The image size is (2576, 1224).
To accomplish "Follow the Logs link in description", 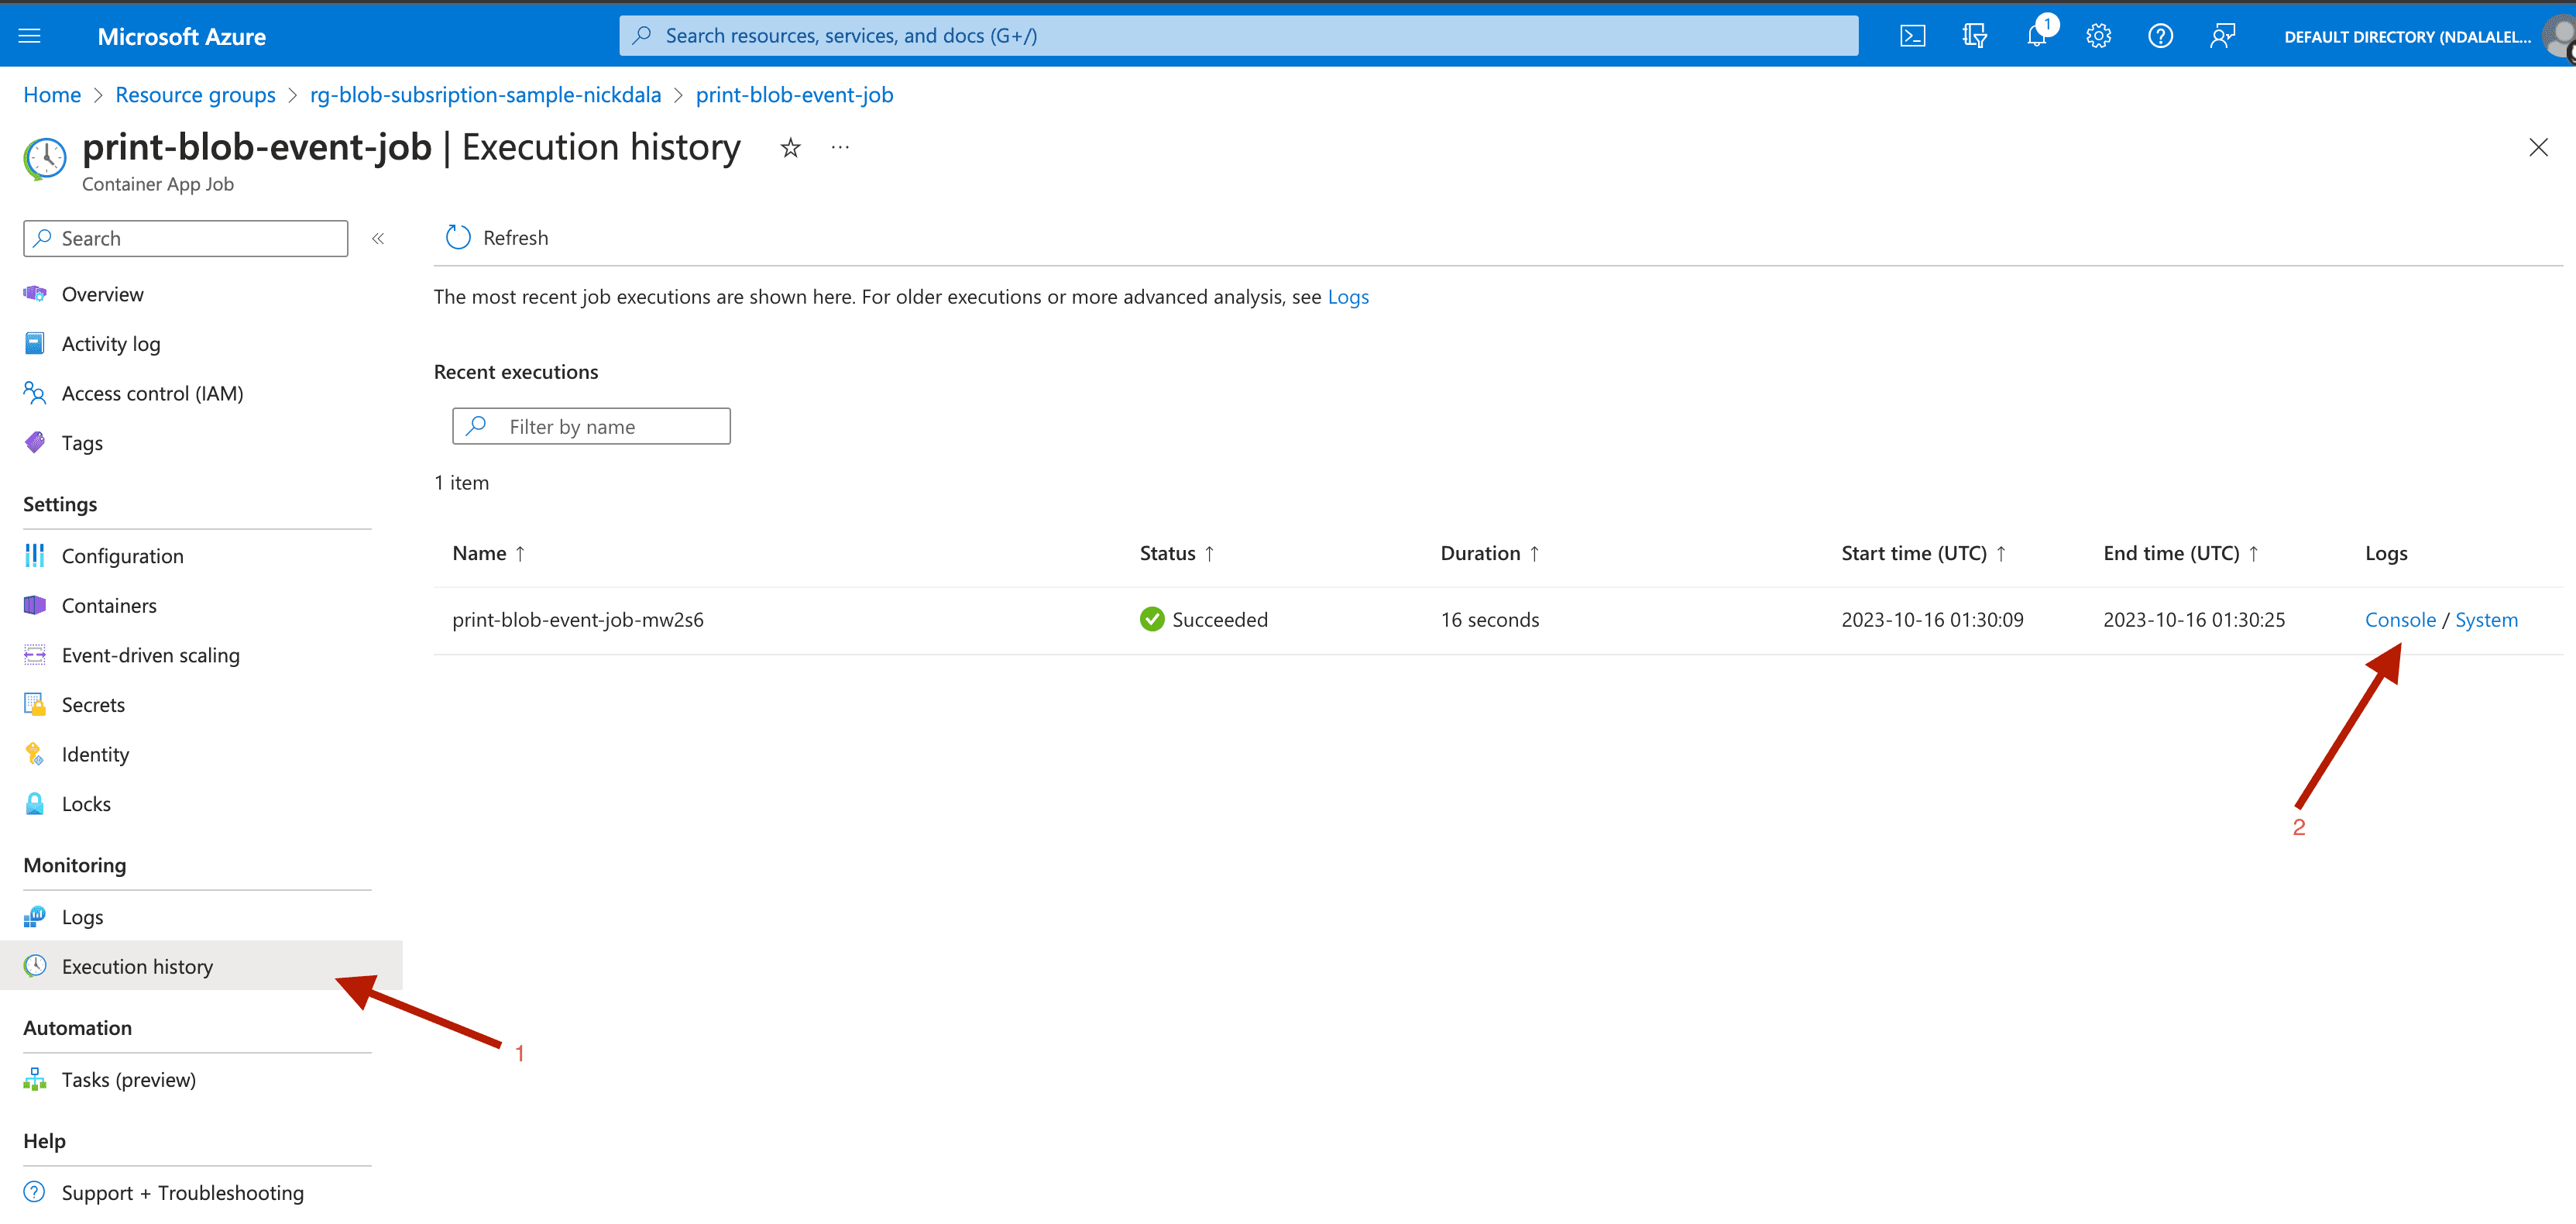I will point(1348,297).
